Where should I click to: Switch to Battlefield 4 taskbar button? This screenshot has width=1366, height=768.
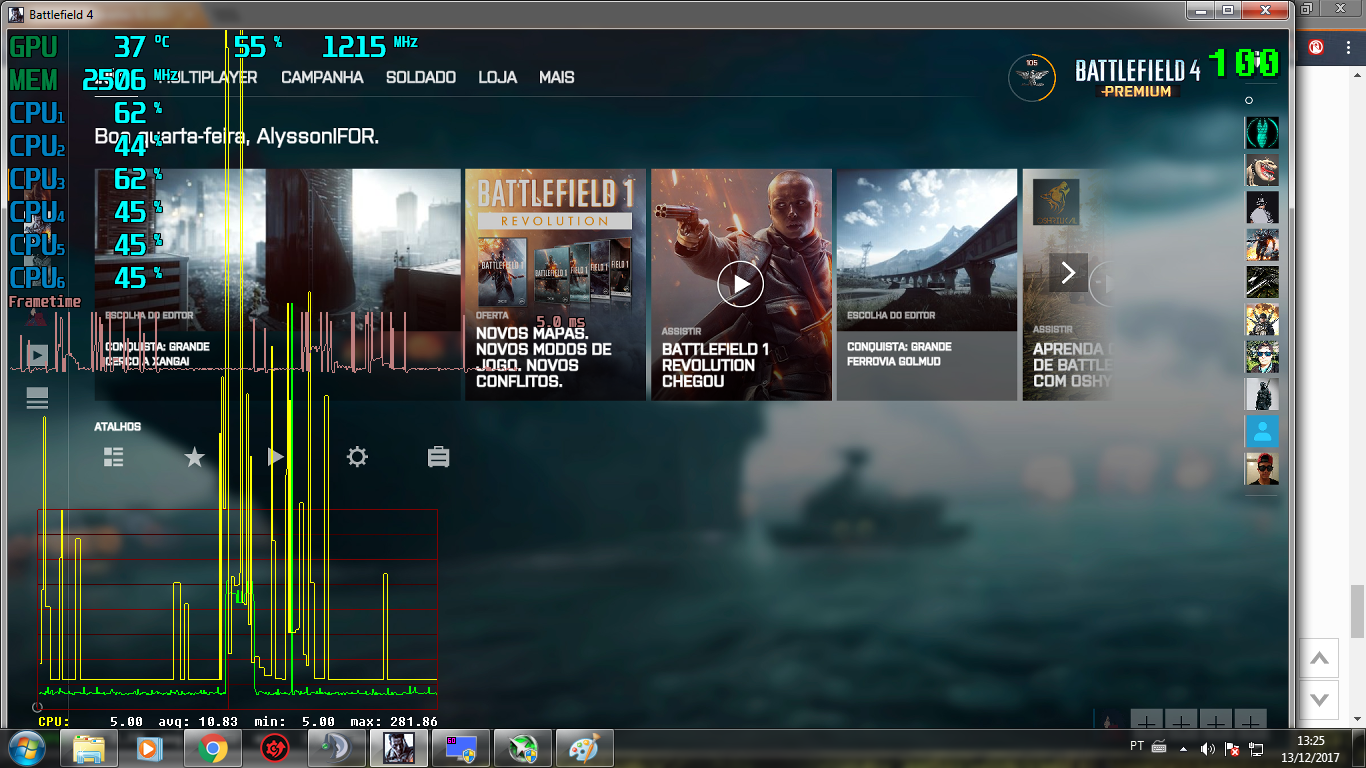398,748
